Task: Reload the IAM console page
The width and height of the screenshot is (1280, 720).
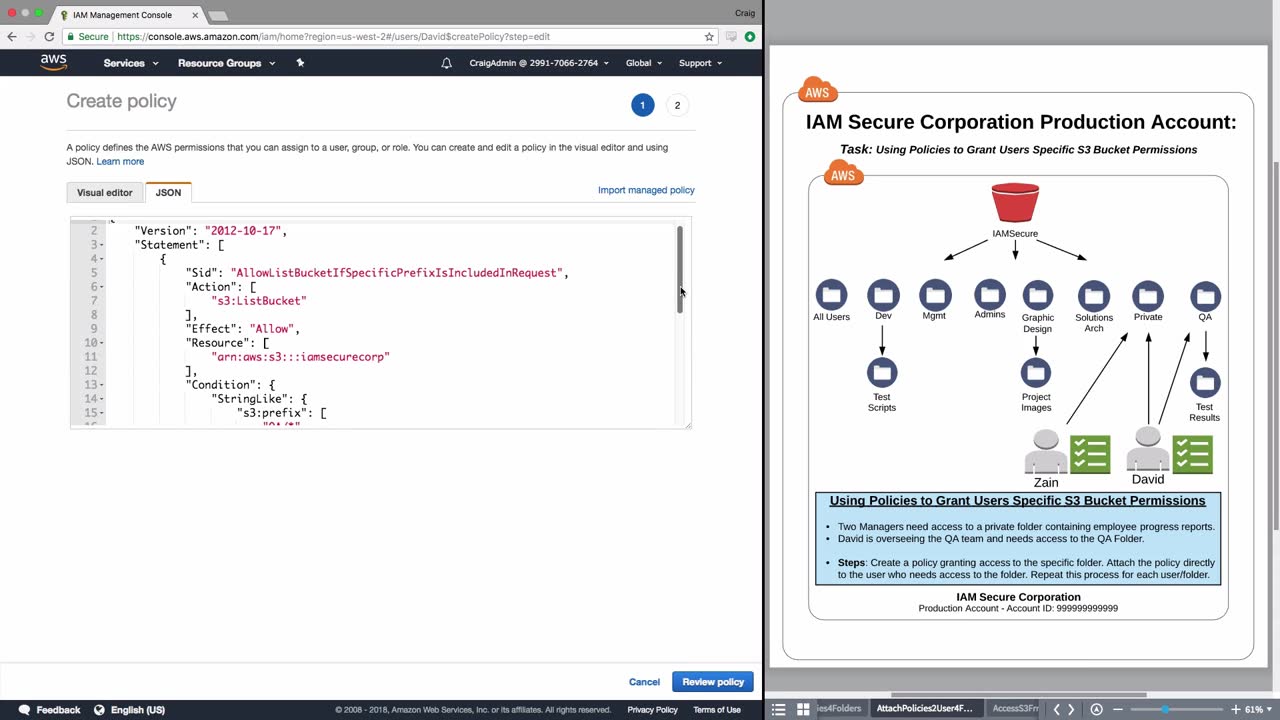Action: click(49, 37)
